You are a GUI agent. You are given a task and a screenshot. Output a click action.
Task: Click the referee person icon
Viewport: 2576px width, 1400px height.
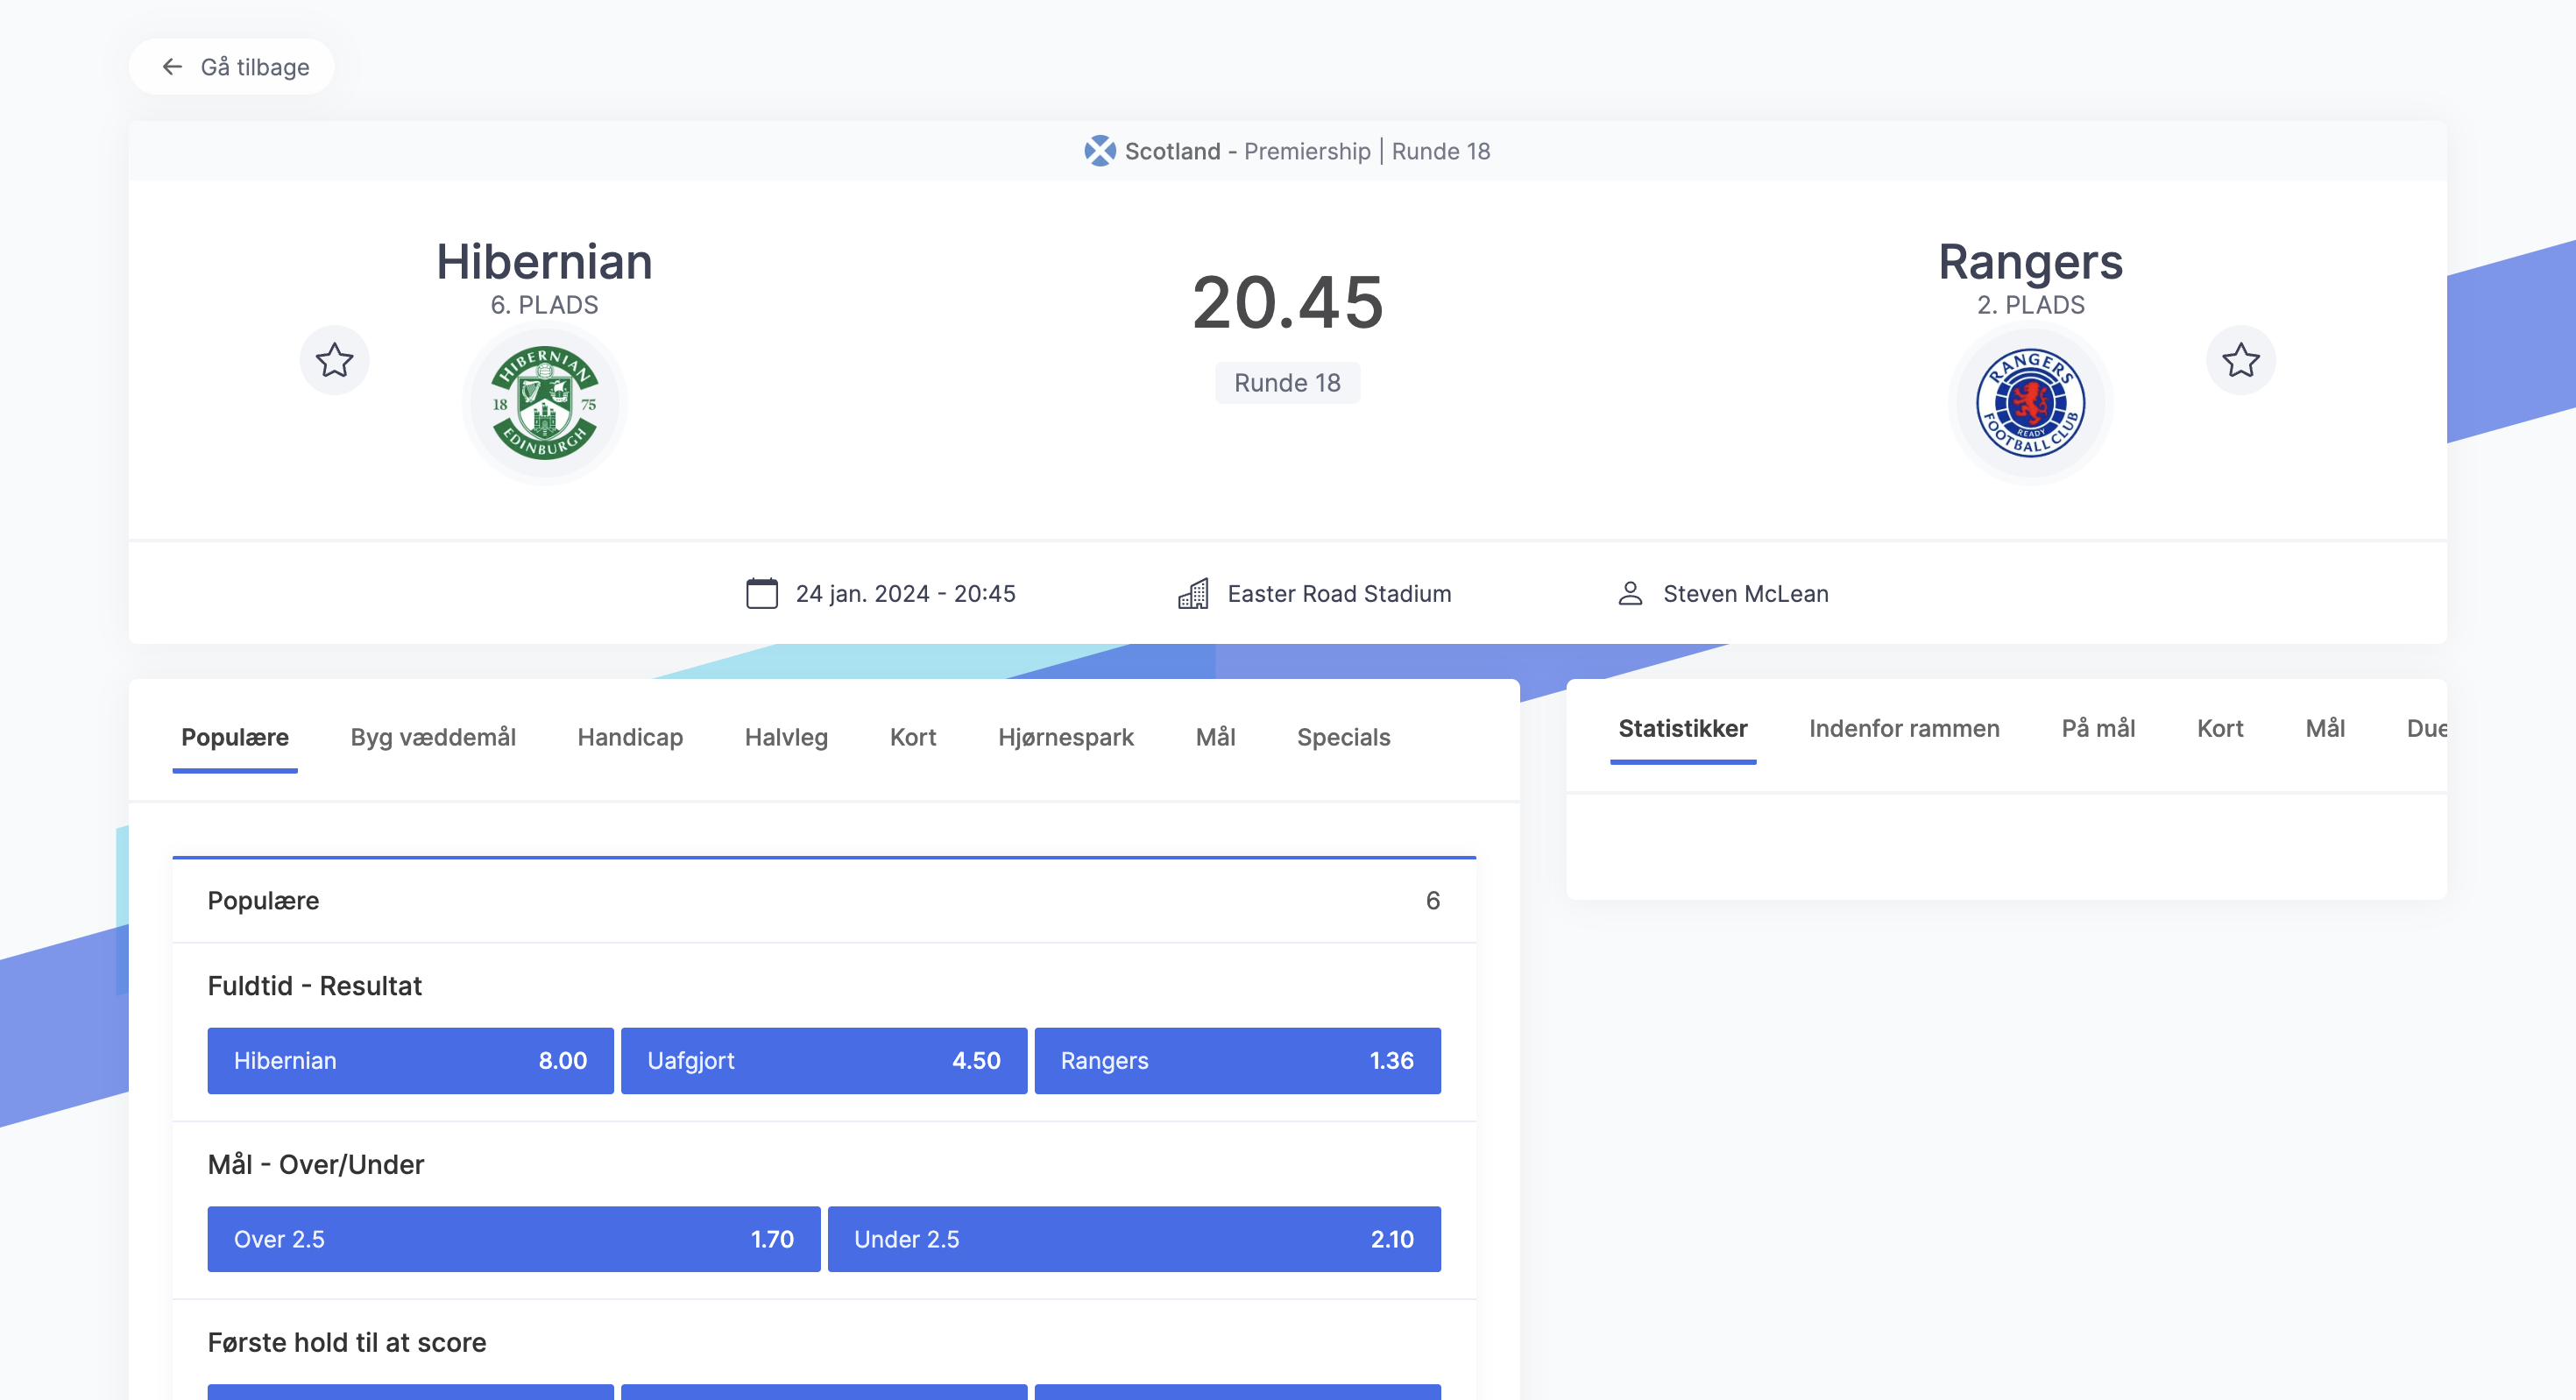tap(1630, 593)
